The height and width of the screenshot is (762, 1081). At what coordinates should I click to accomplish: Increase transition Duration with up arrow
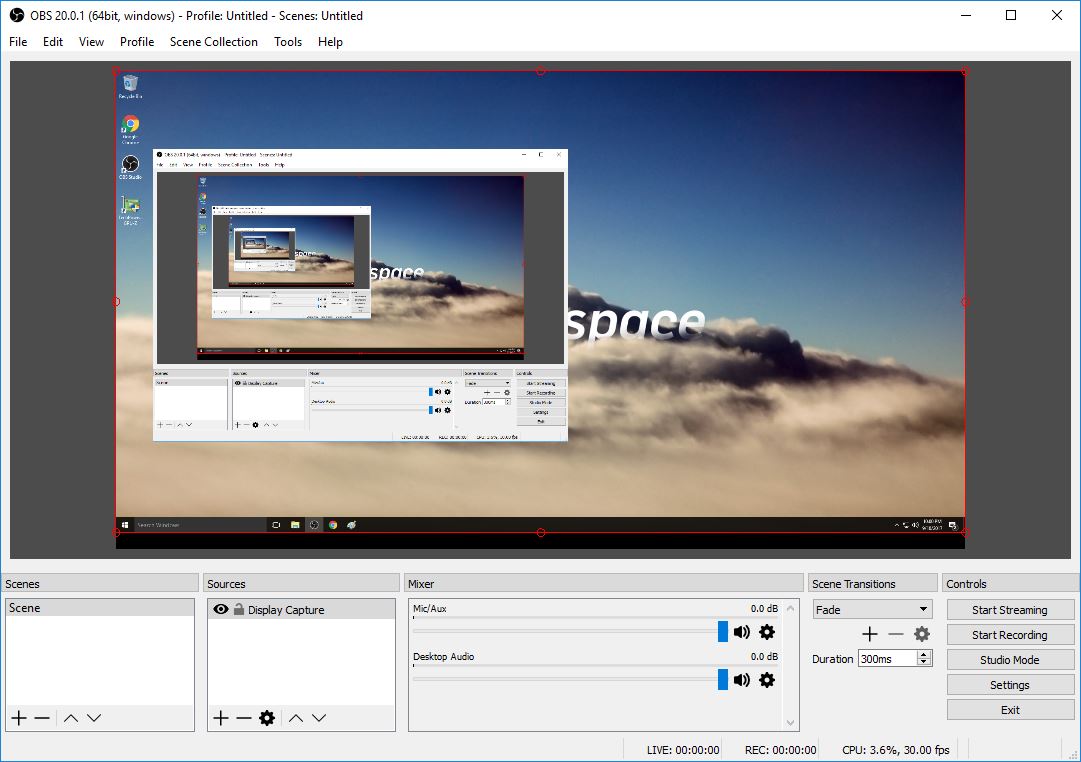(924, 655)
